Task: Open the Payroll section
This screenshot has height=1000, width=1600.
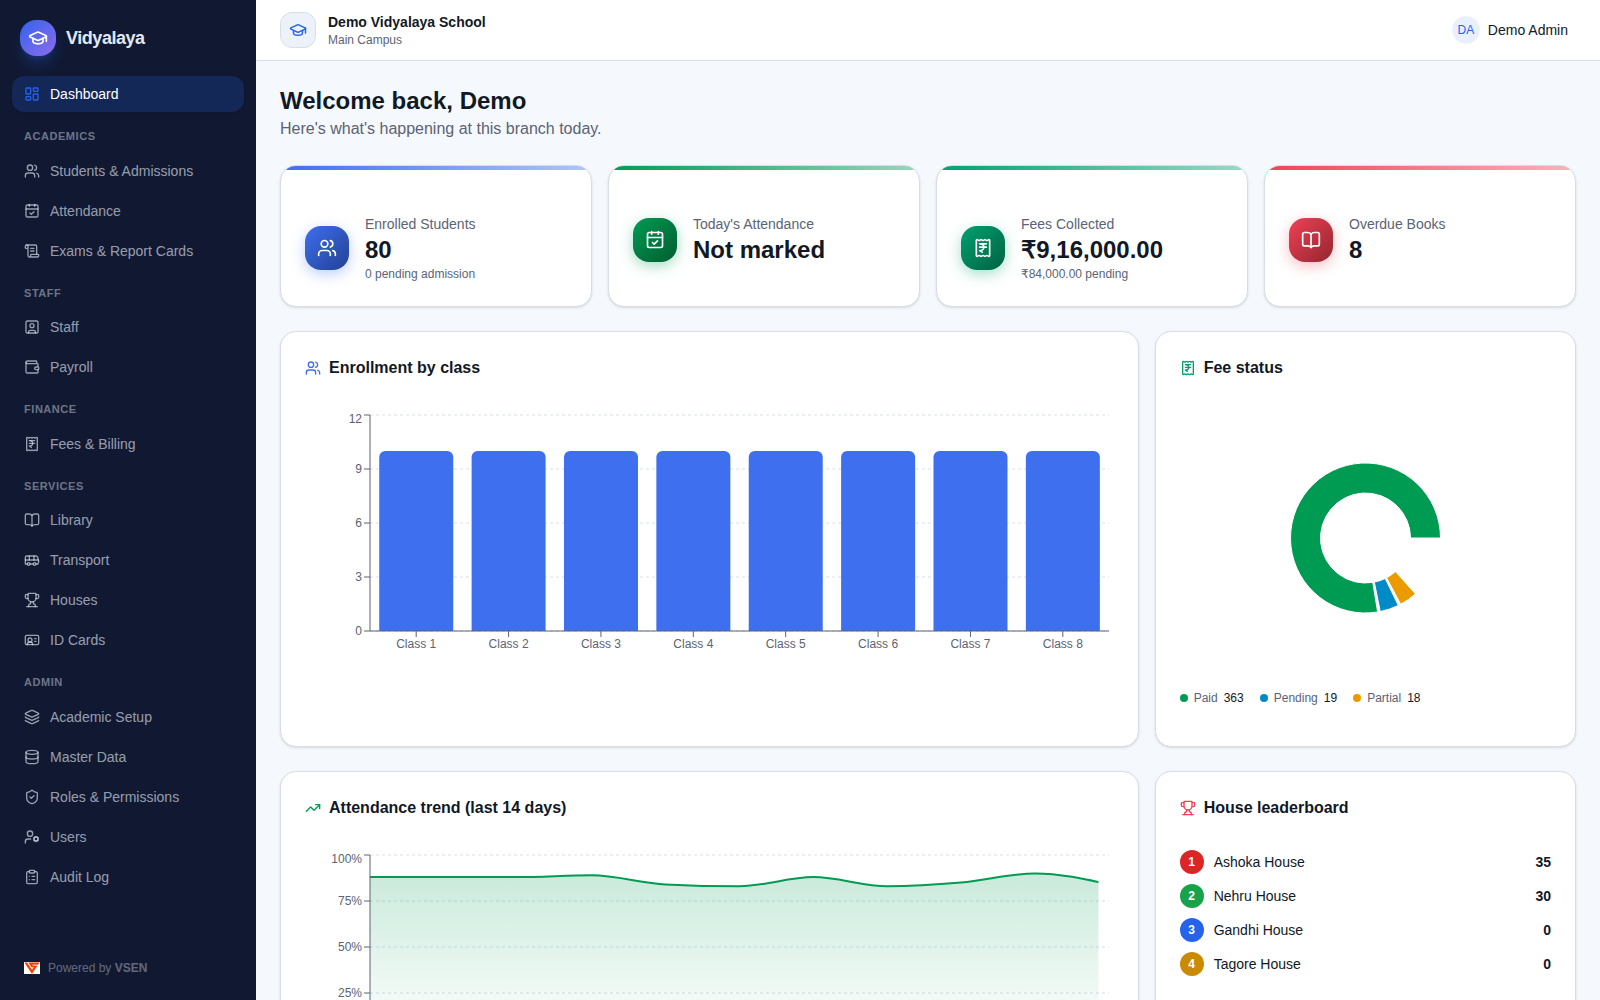Action: click(128, 367)
